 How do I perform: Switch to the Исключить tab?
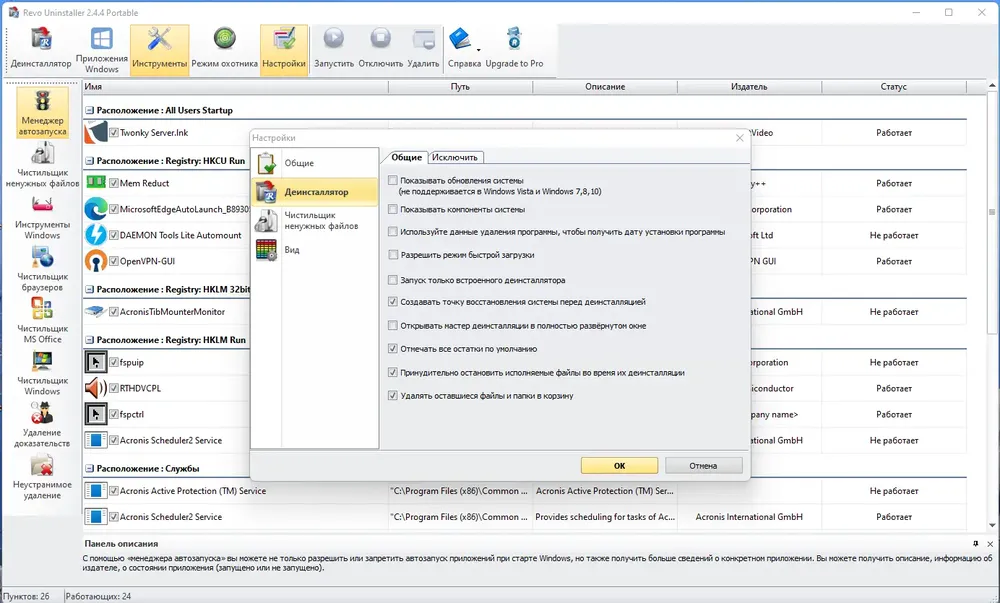click(455, 157)
